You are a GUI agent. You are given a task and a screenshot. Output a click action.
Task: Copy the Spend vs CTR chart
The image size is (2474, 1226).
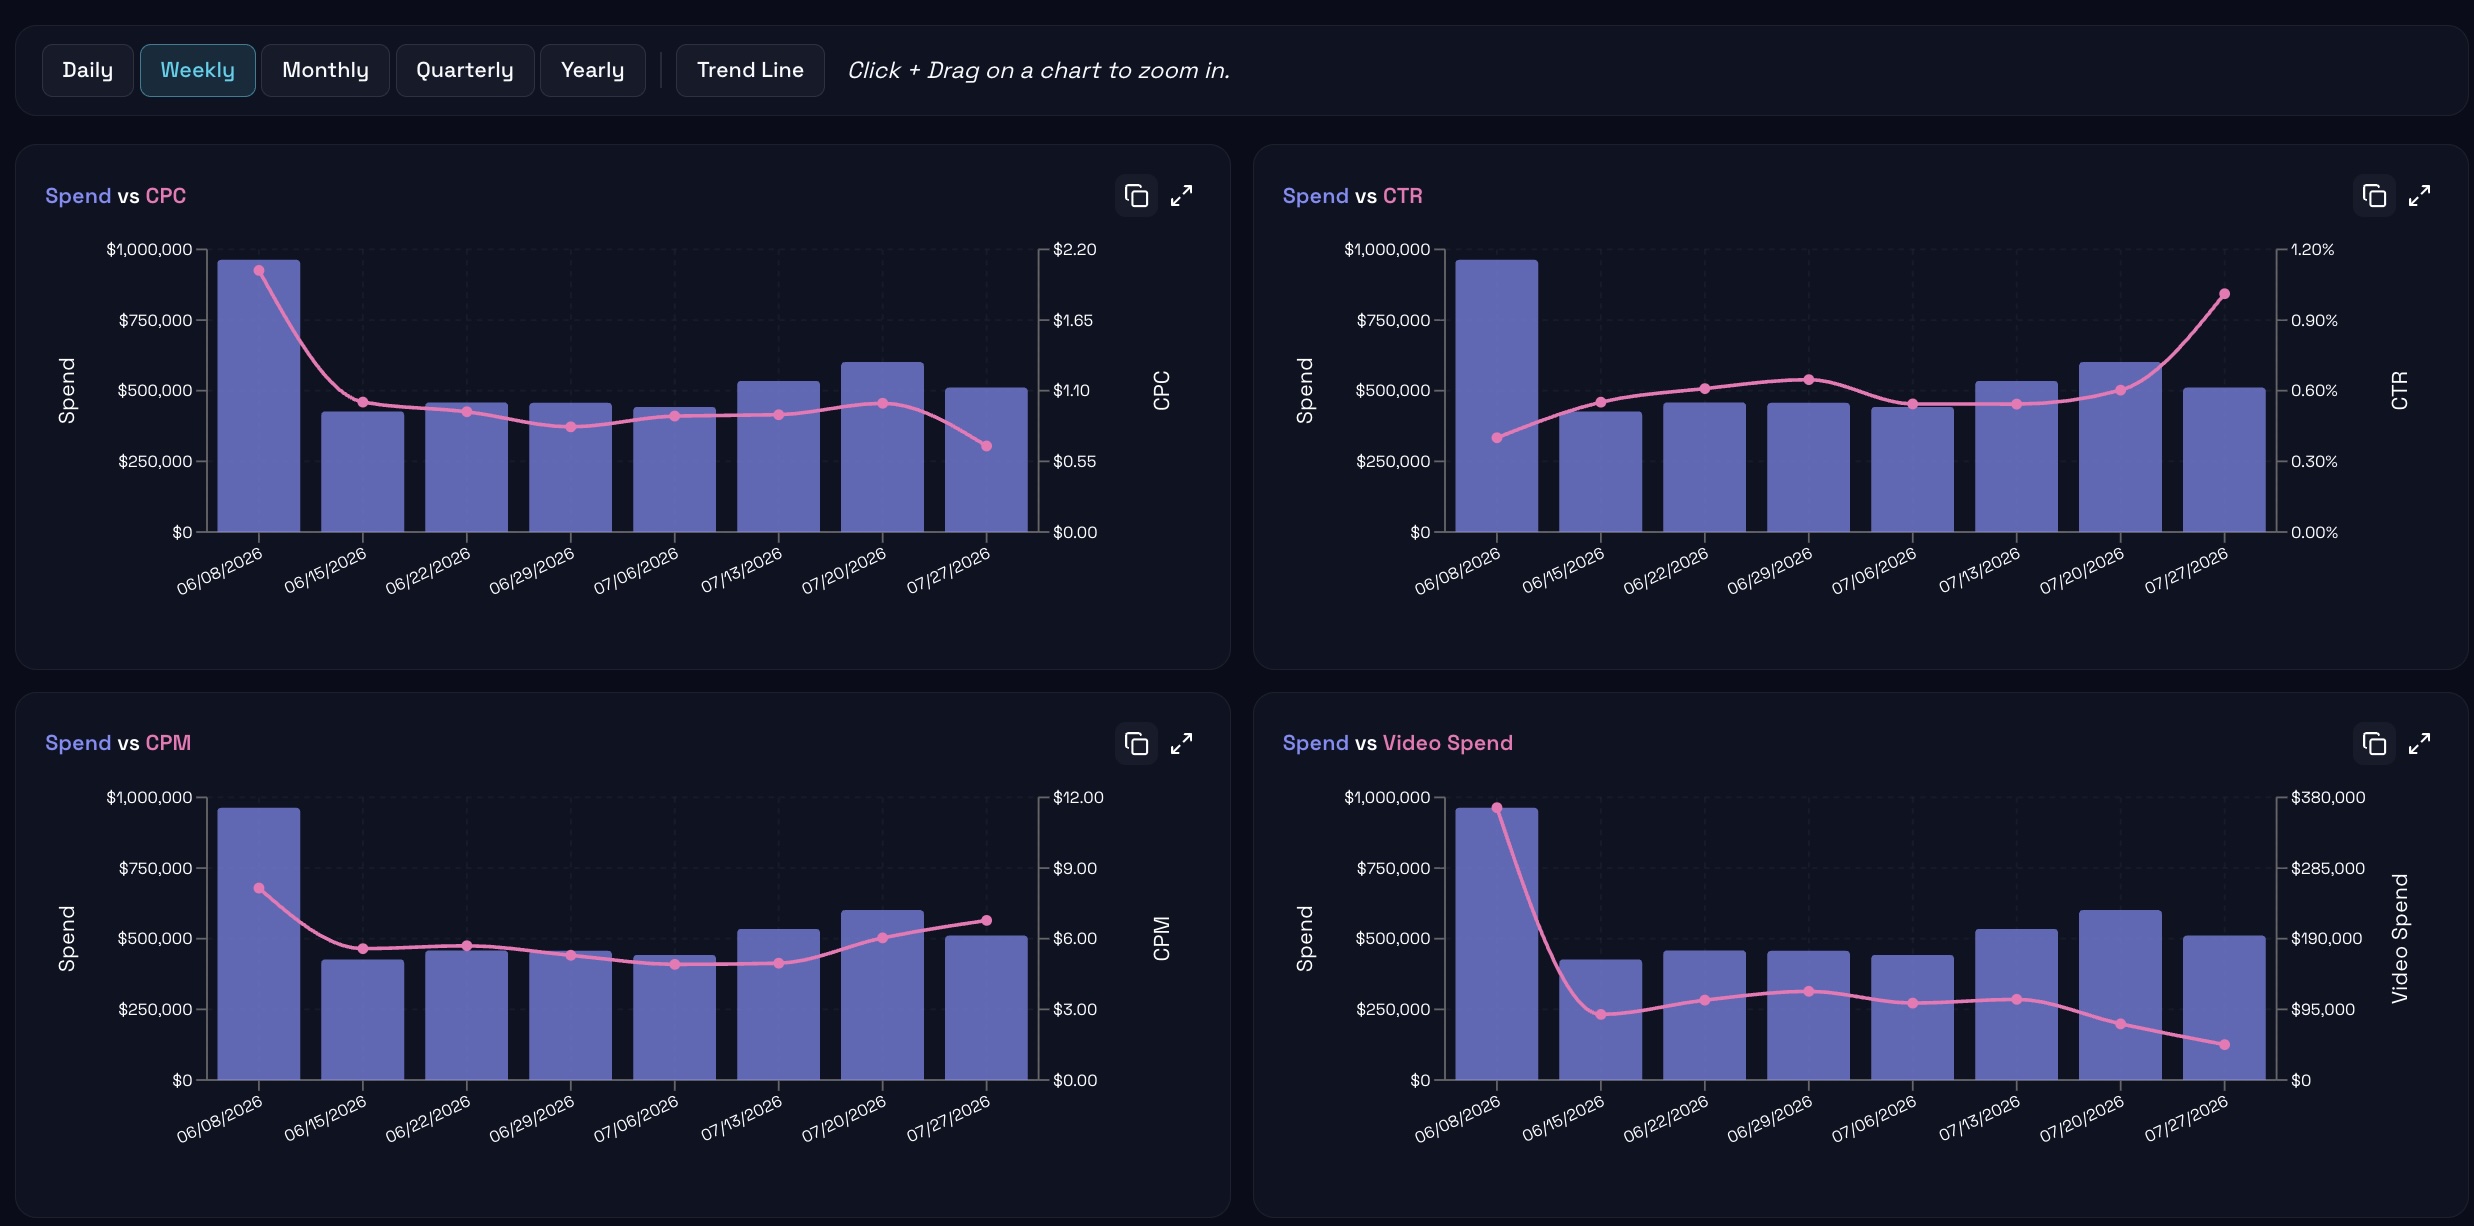pos(2374,196)
